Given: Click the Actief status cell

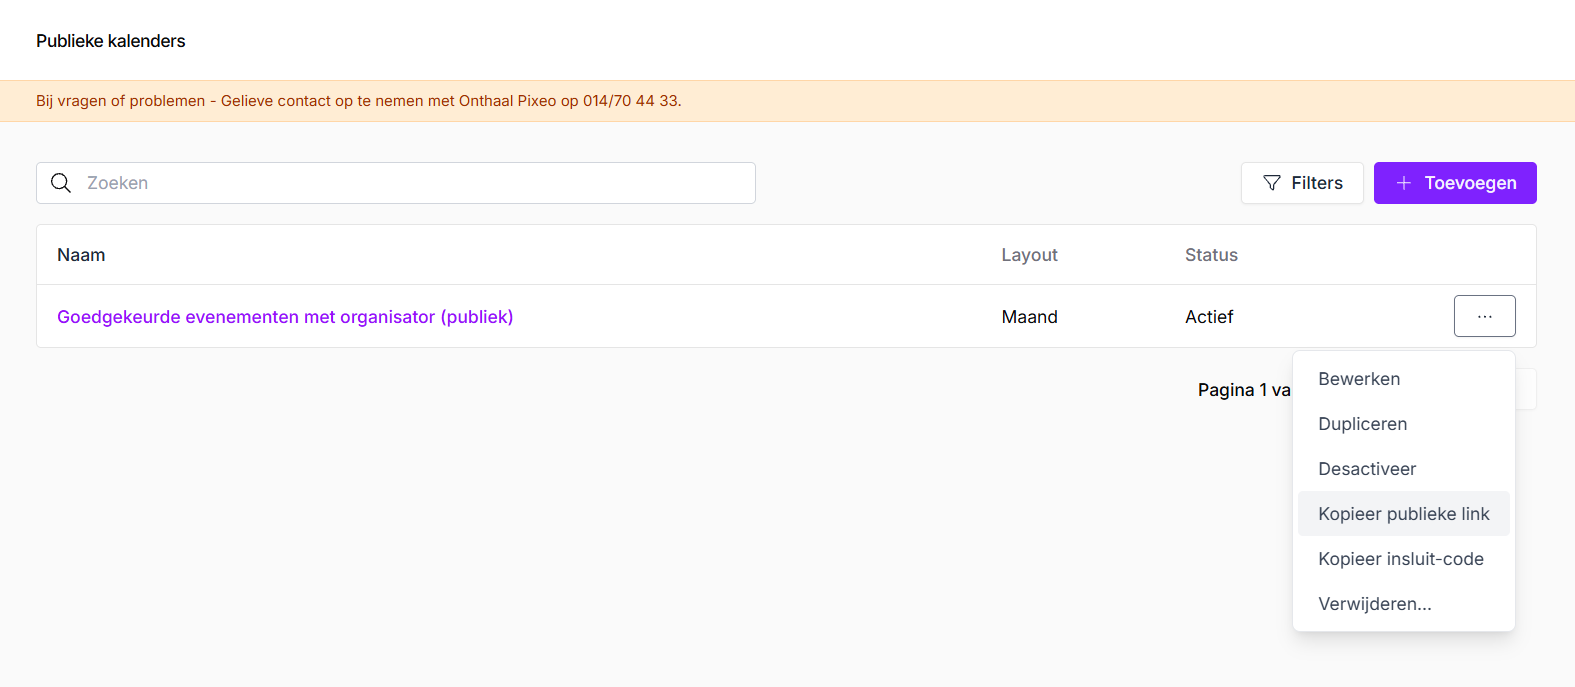Looking at the screenshot, I should pyautogui.click(x=1209, y=317).
